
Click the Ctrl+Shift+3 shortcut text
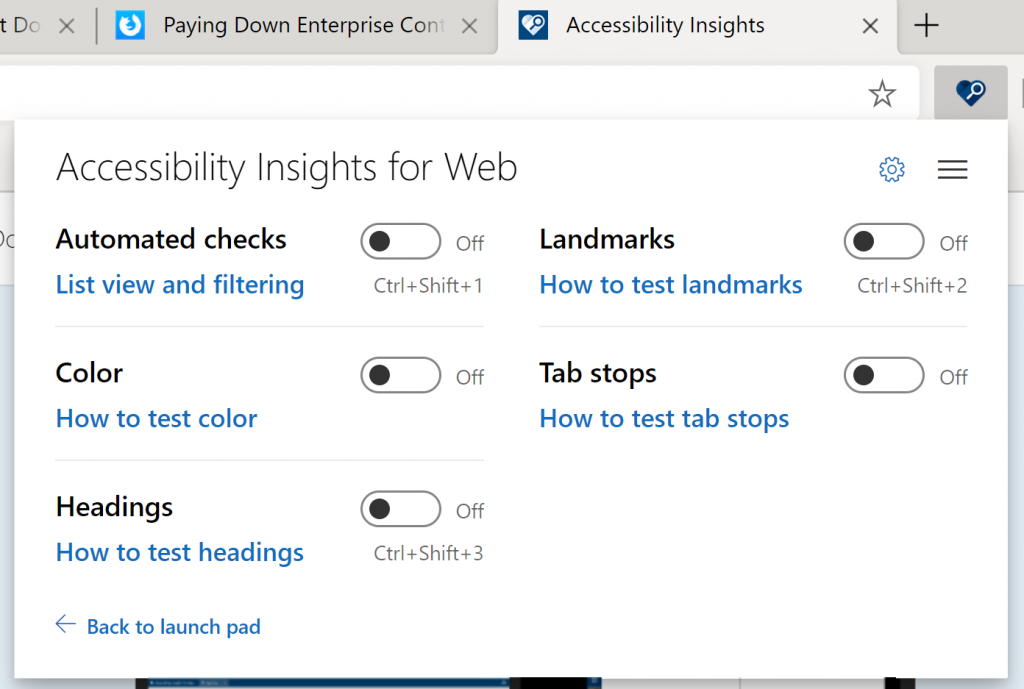click(428, 554)
